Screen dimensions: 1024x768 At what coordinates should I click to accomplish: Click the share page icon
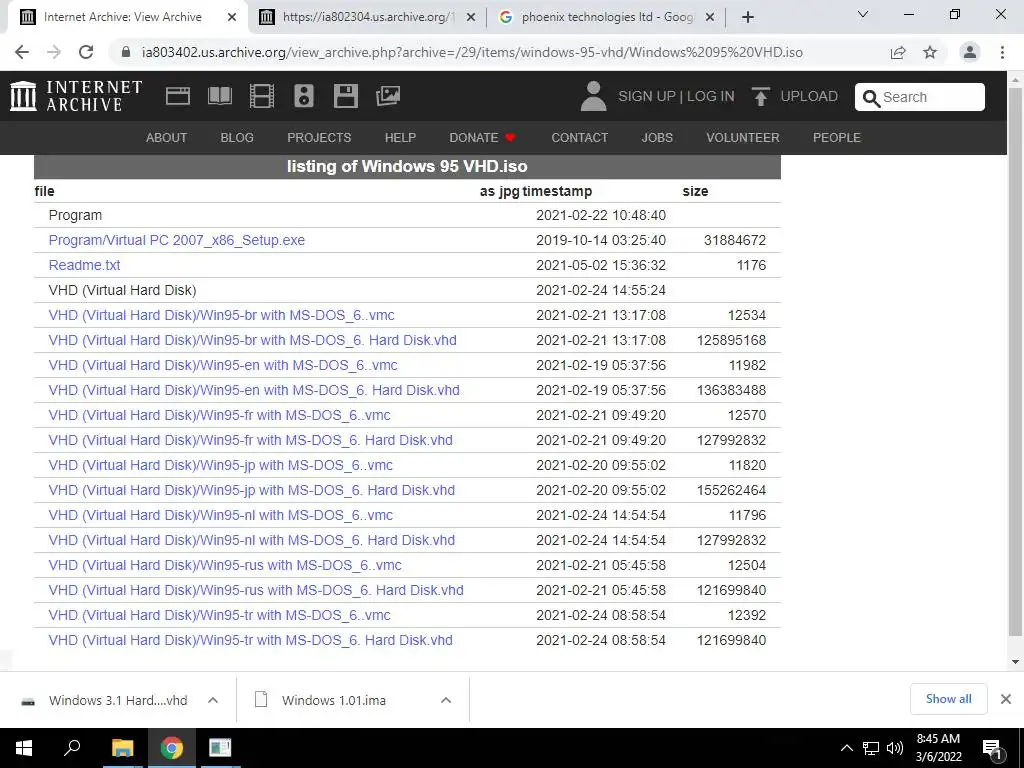[x=898, y=52]
